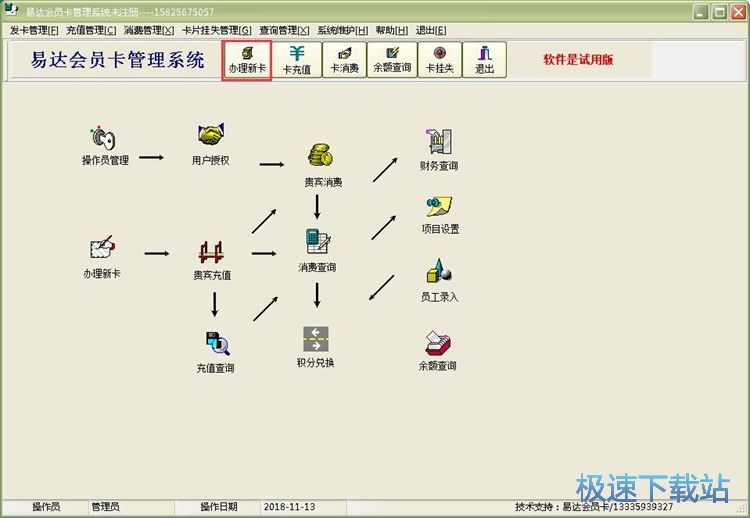Click the 易达会员卡管理系统 title banner
The height and width of the screenshot is (518, 750).
tap(118, 60)
